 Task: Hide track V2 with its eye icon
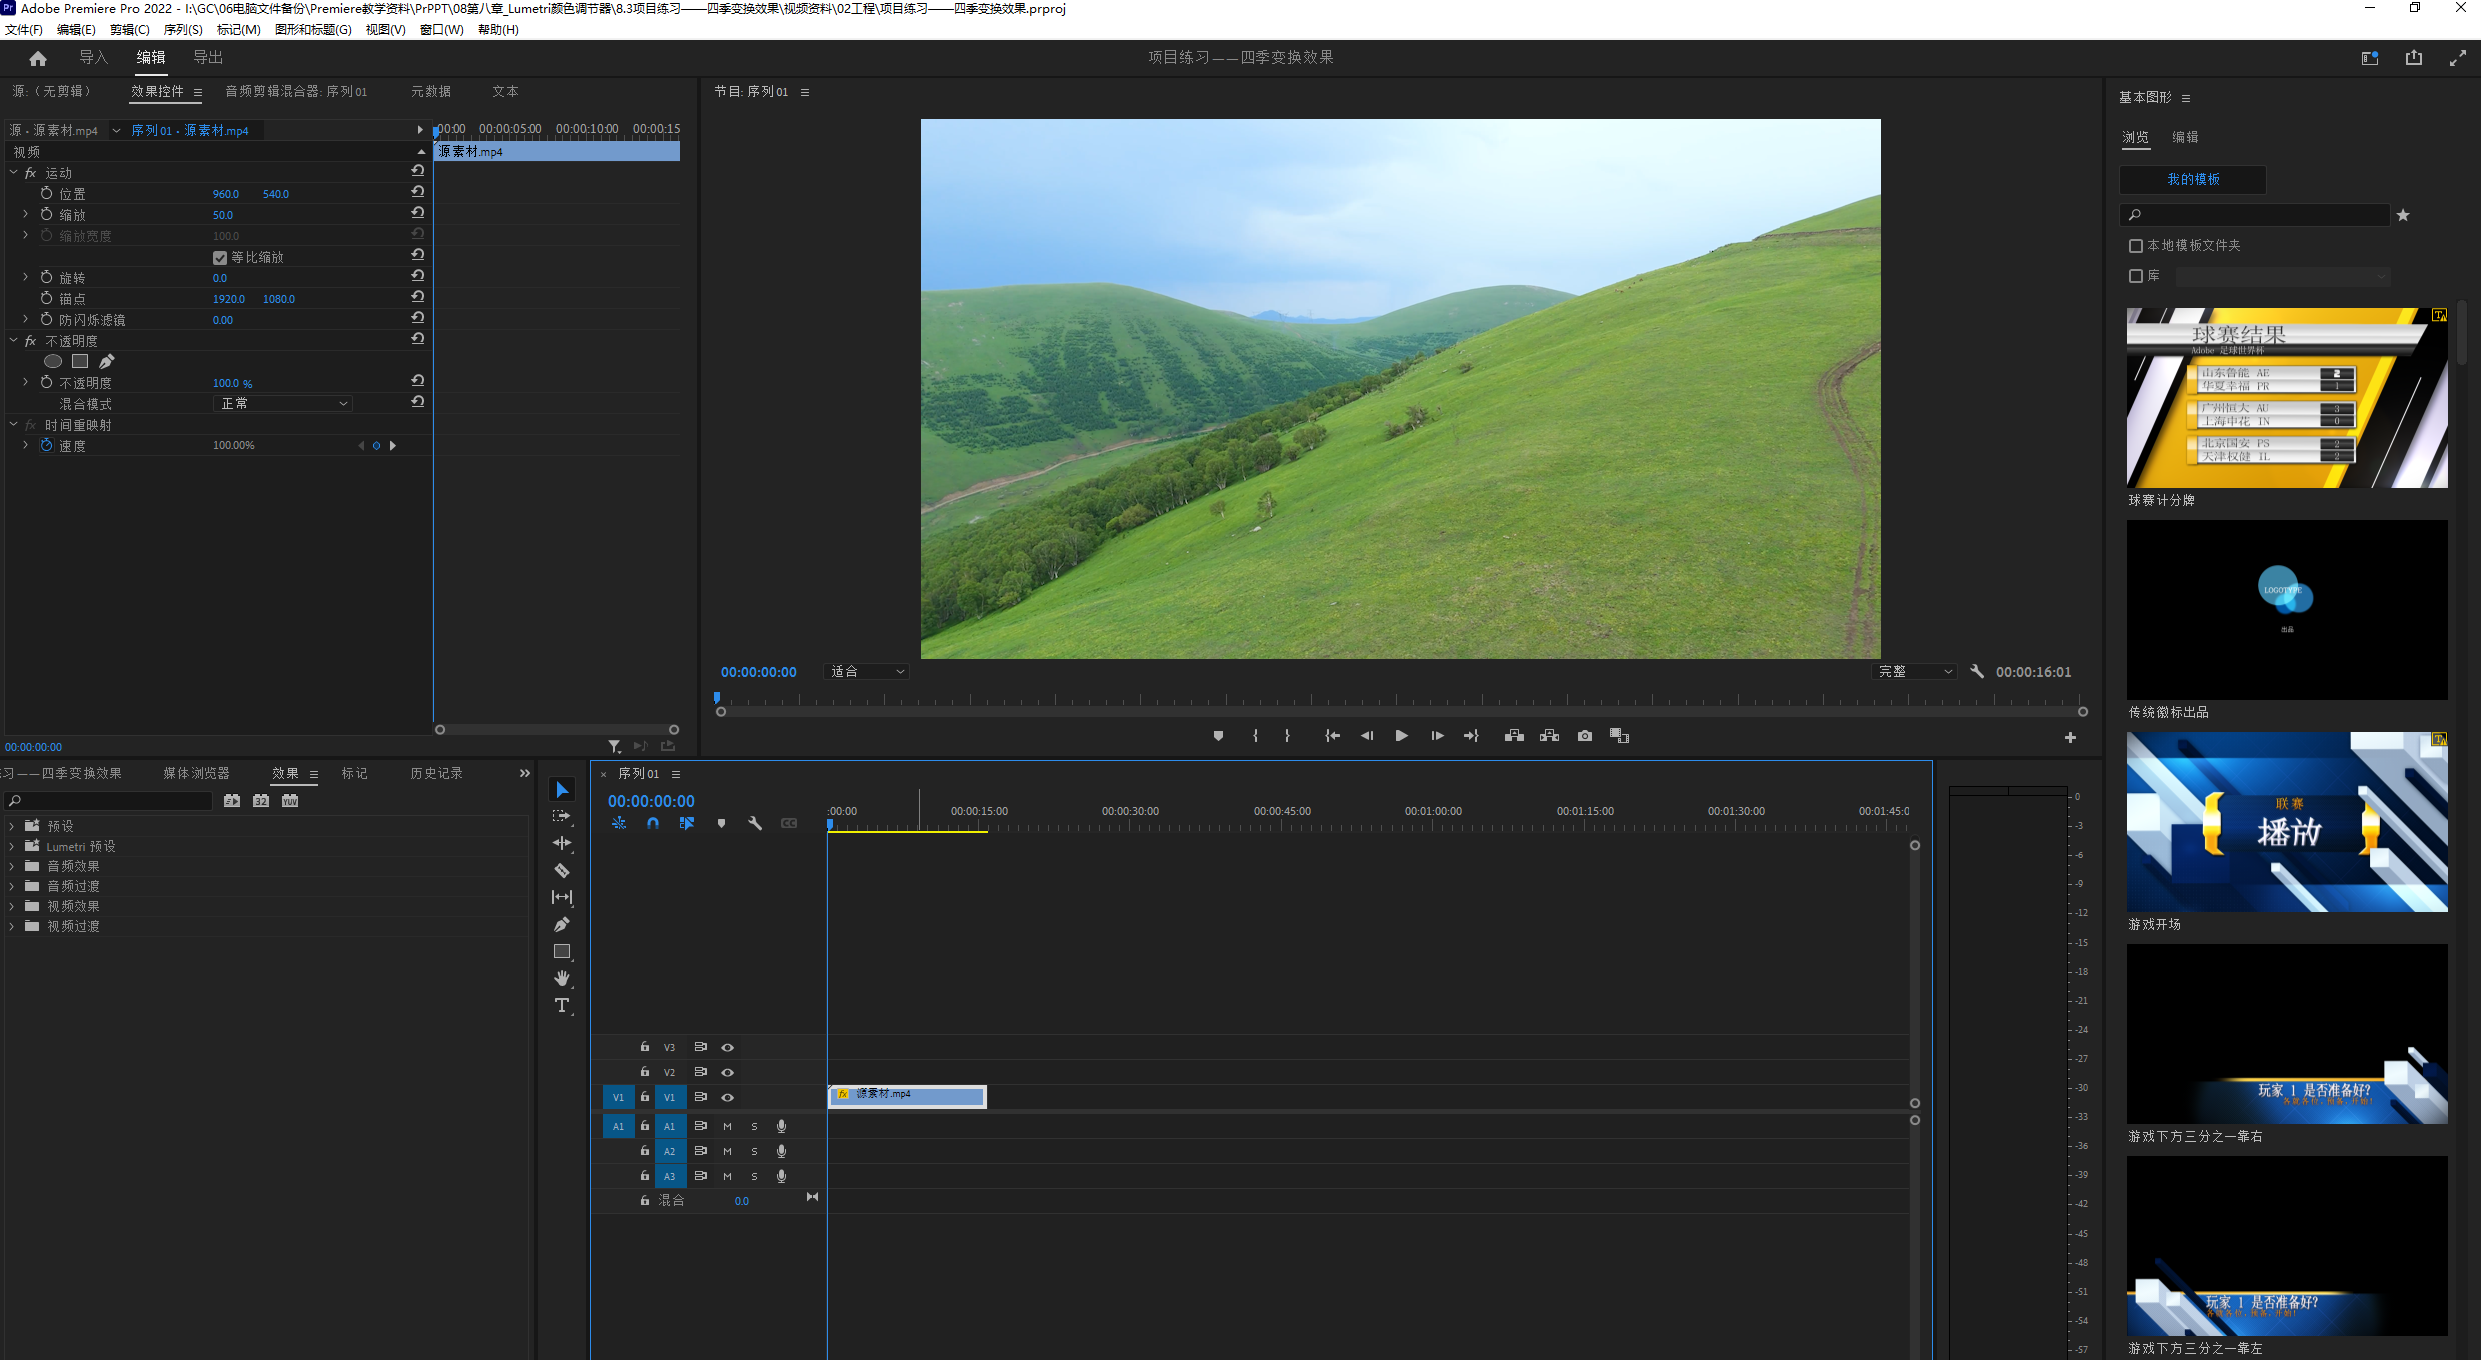[728, 1072]
